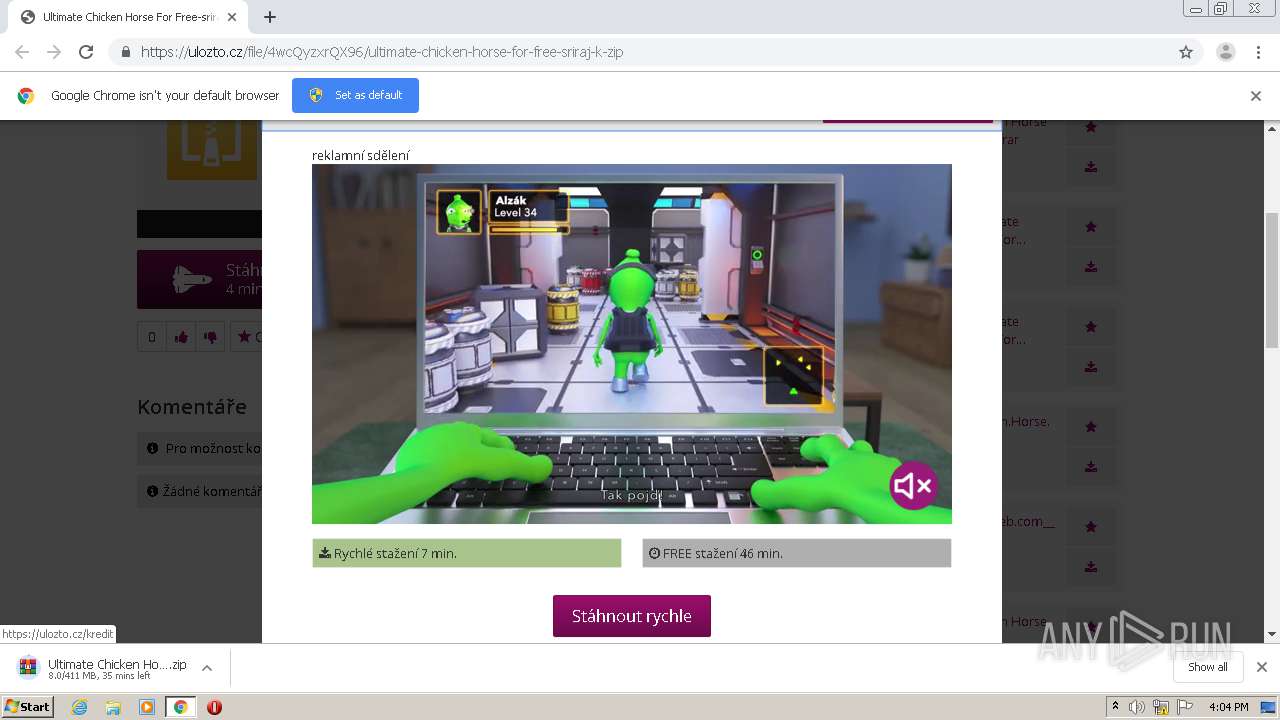The image size is (1280, 720).
Task: Reload the current page
Action: tap(86, 52)
